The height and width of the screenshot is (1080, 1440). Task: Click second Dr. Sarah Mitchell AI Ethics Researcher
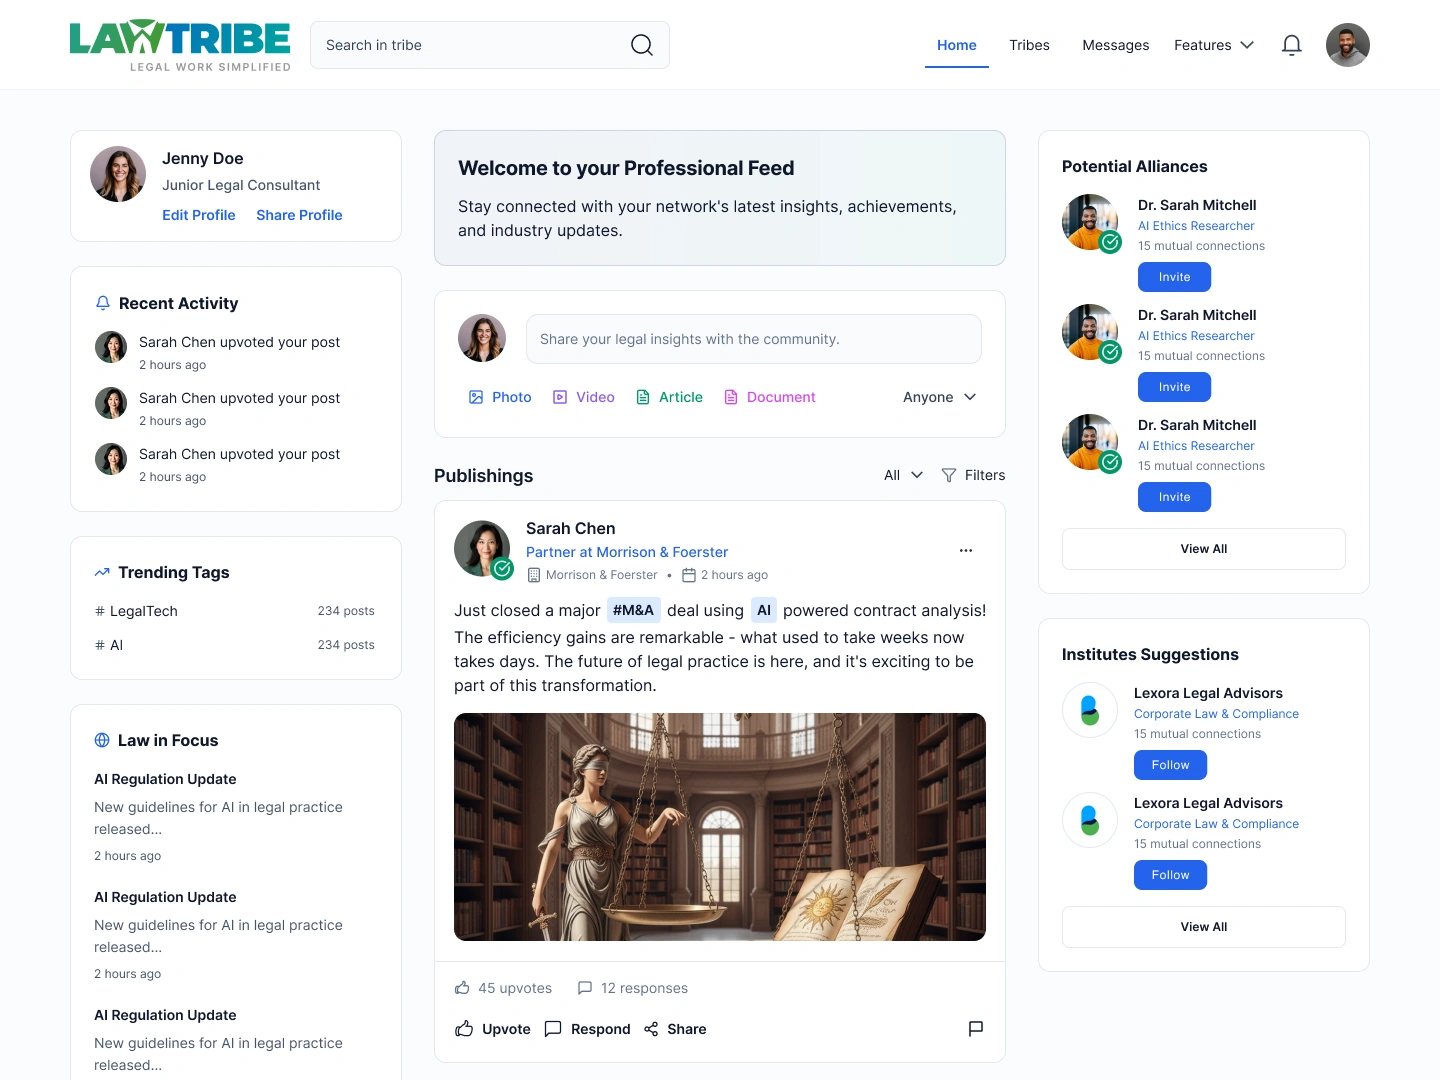[1196, 336]
